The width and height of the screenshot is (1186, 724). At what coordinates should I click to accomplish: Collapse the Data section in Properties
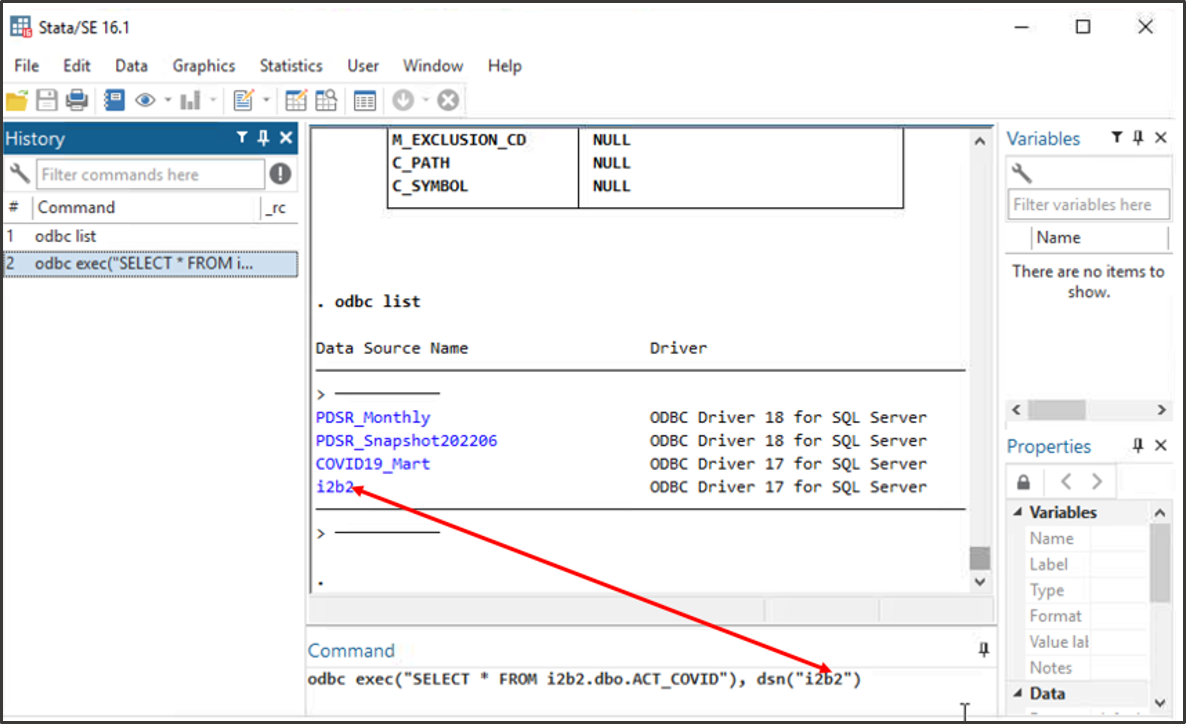(1018, 693)
